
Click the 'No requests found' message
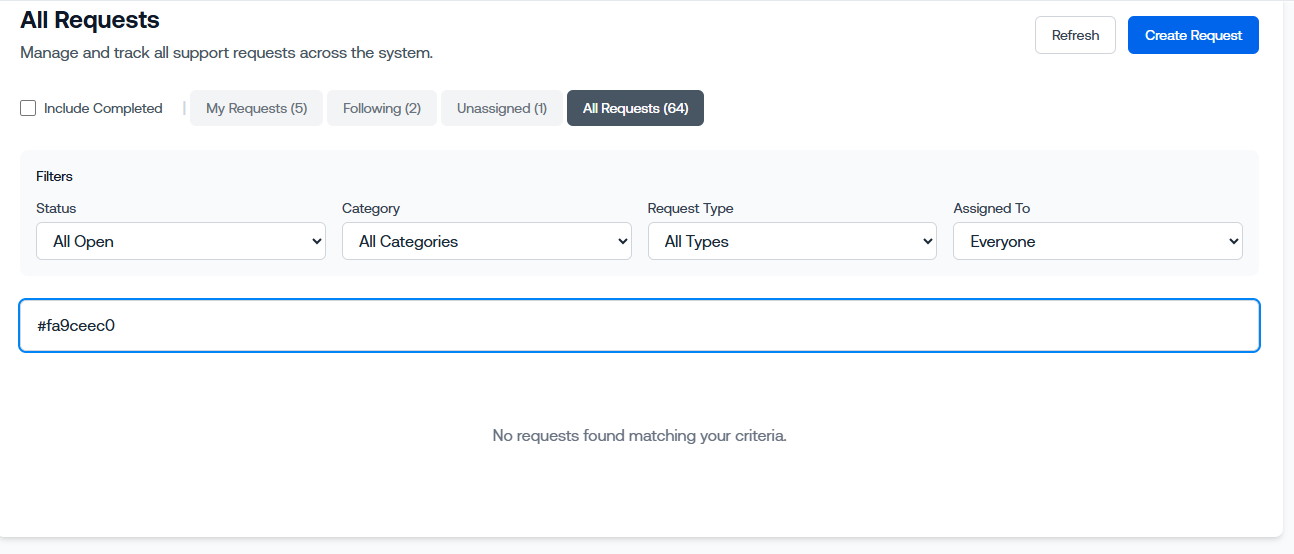click(x=639, y=436)
